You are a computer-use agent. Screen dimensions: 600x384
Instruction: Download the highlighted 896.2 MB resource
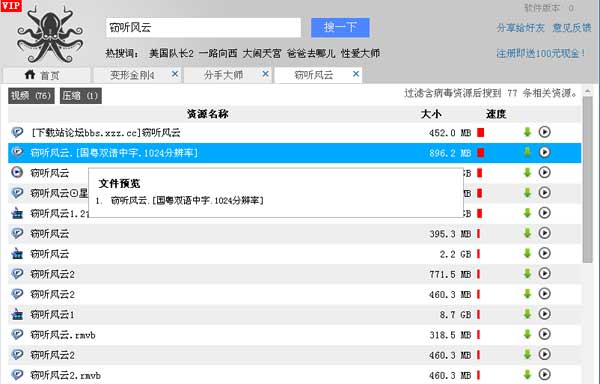pyautogui.click(x=527, y=152)
